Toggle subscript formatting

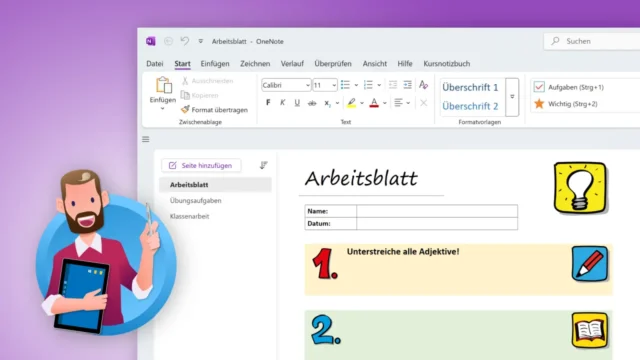tap(327, 103)
